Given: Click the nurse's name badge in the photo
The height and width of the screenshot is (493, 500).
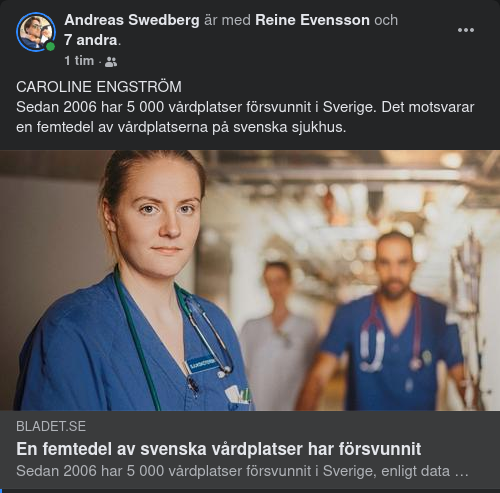Looking at the screenshot, I should click(x=203, y=364).
